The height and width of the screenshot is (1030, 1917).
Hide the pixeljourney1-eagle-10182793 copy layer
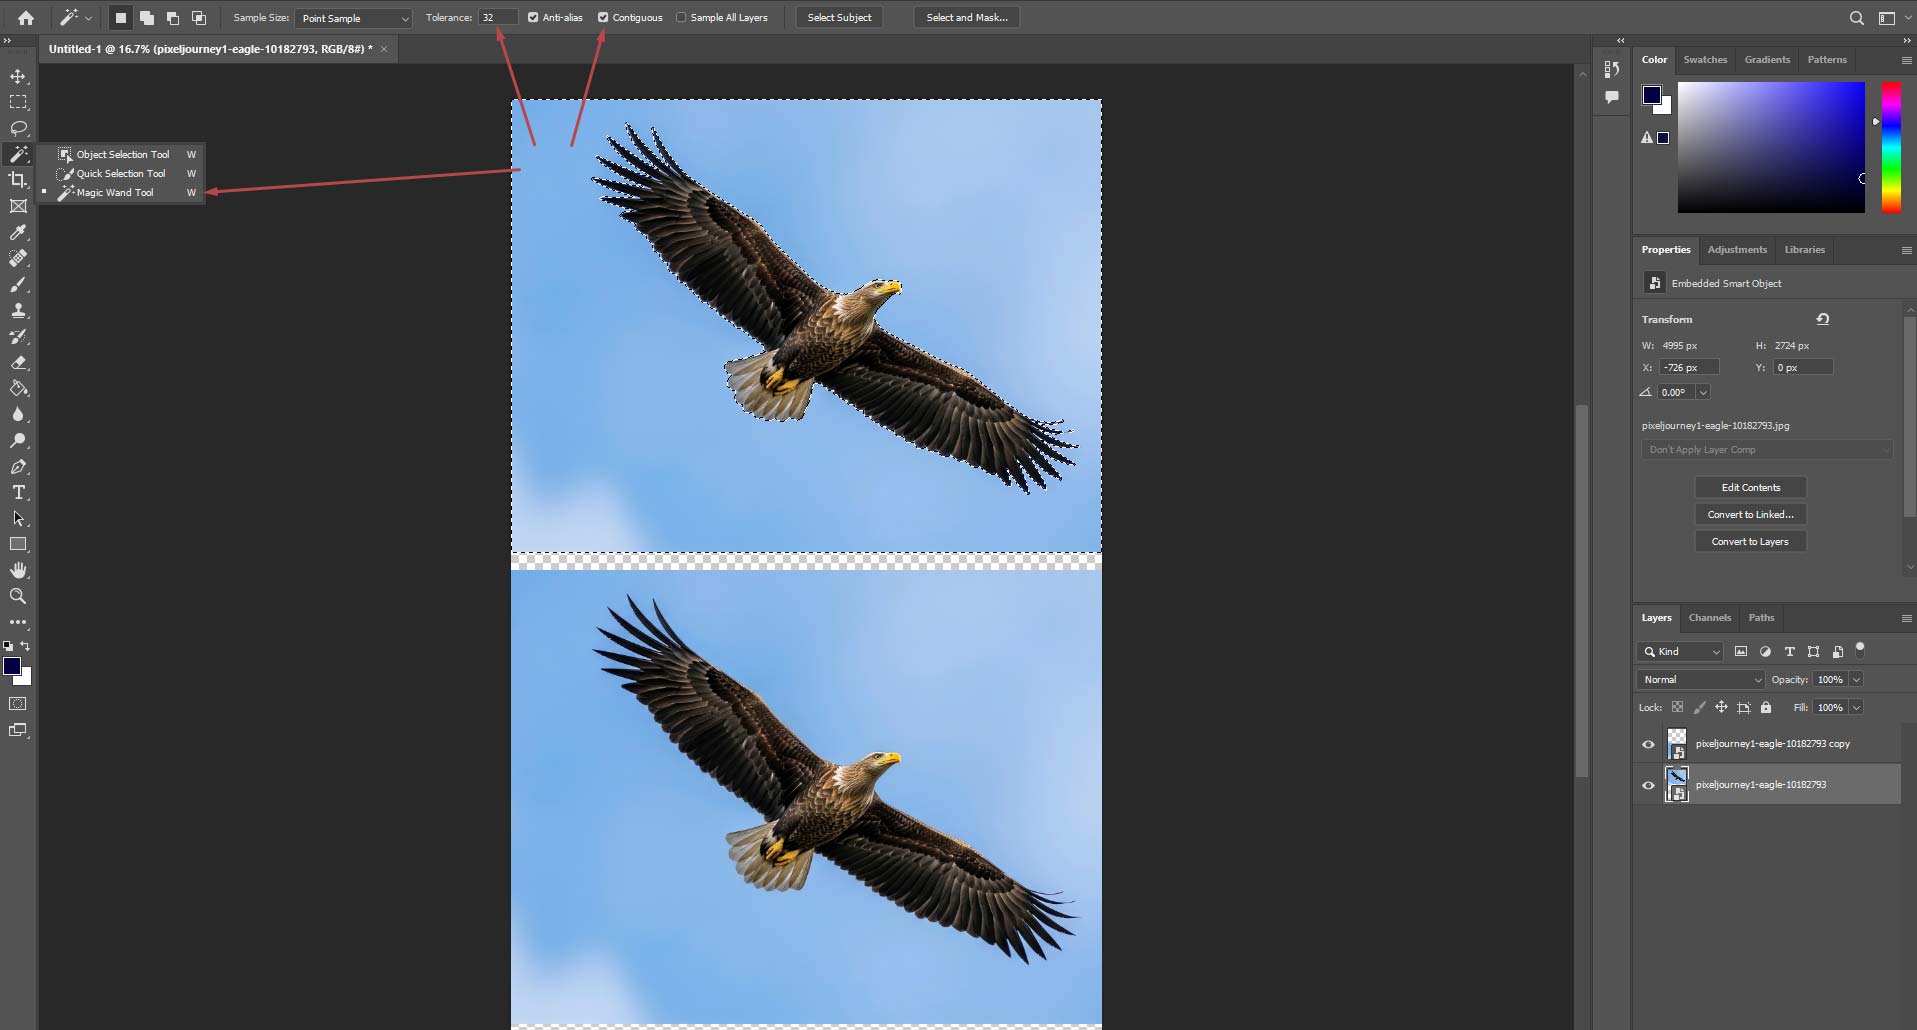pos(1647,744)
